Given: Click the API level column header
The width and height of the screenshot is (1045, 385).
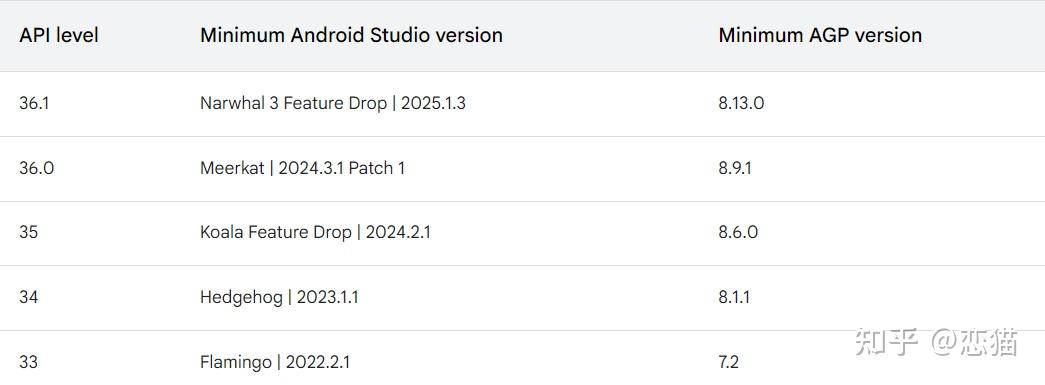Looking at the screenshot, I should click(x=59, y=35).
